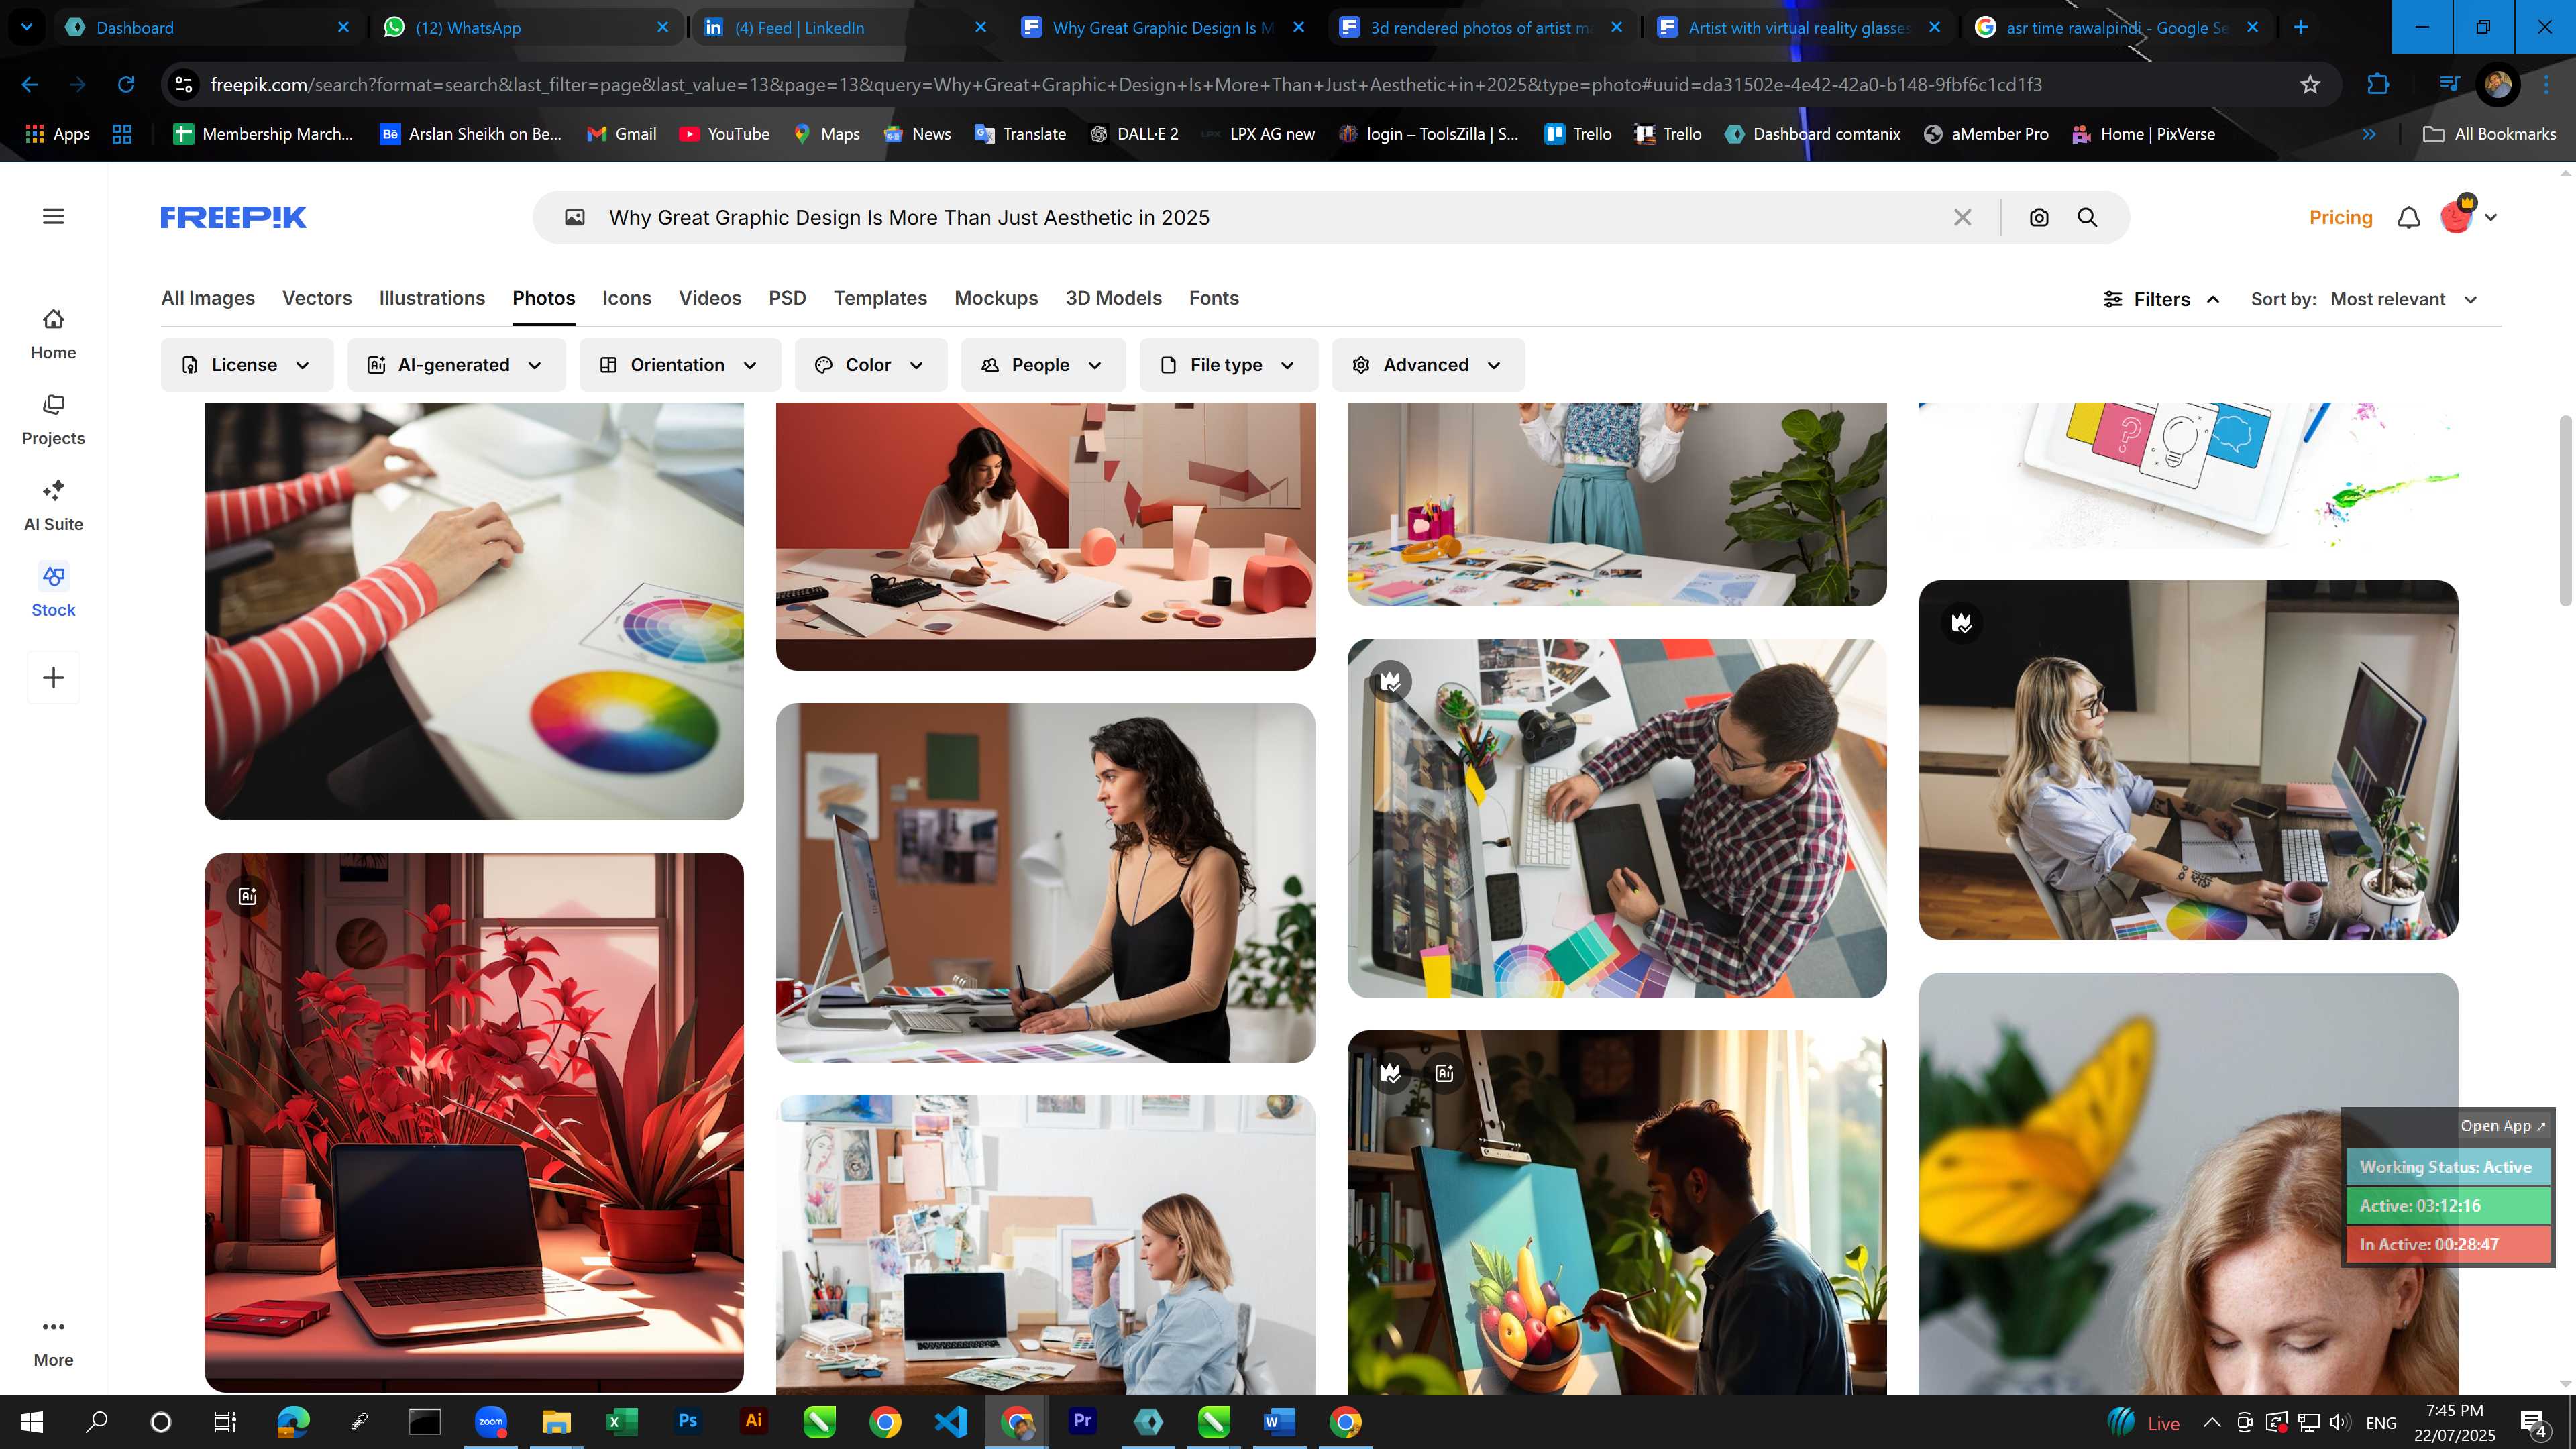Viewport: 2576px width, 1449px height.
Task: Switch to WhatsApp browser tab
Action: (527, 27)
